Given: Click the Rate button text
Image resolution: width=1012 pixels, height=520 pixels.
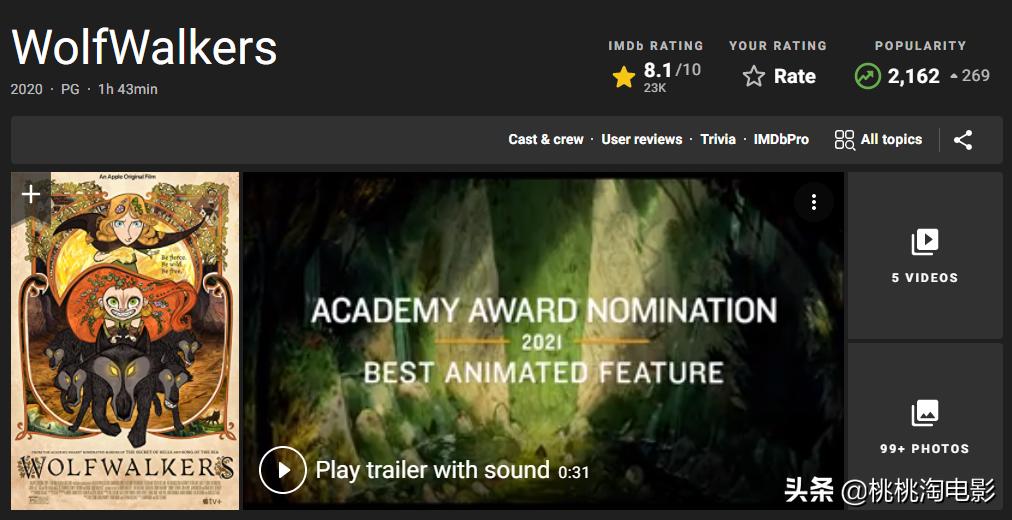Looking at the screenshot, I should (x=794, y=77).
